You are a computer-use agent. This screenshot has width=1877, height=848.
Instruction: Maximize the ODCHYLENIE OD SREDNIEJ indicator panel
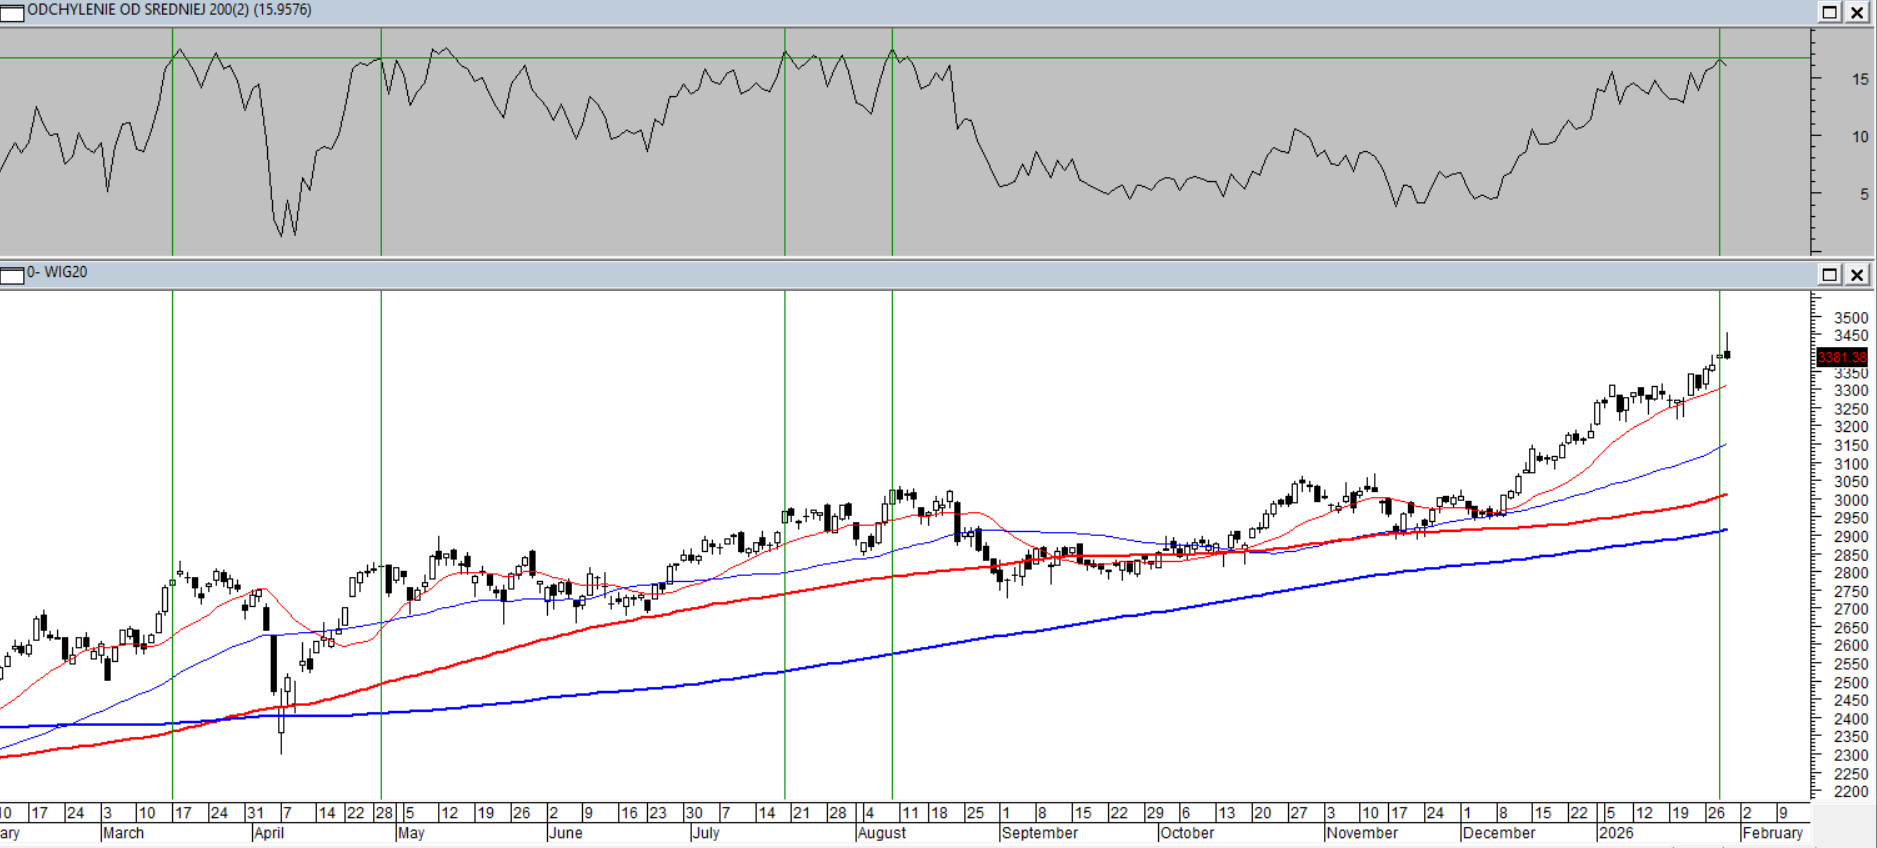tap(1829, 12)
